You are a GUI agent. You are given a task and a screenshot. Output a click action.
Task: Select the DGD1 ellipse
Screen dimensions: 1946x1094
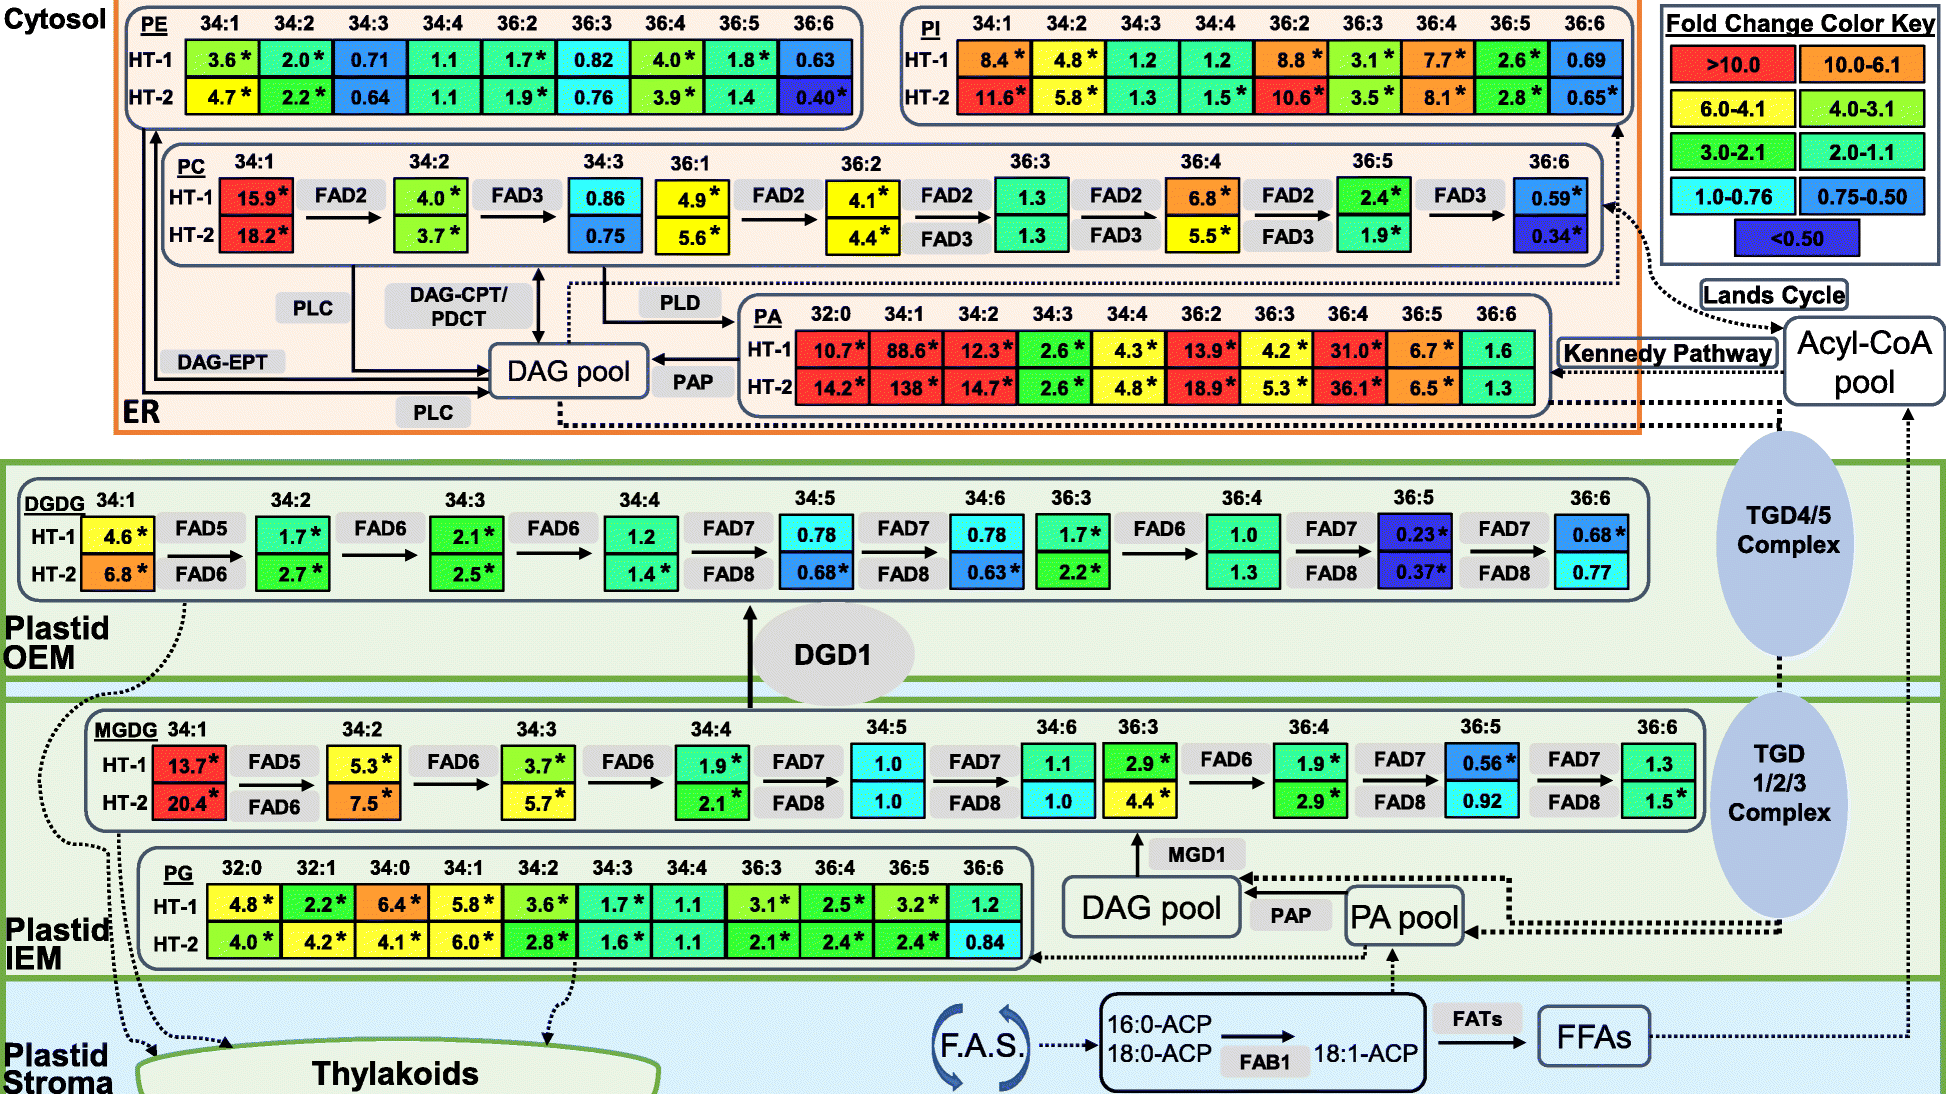click(x=832, y=655)
